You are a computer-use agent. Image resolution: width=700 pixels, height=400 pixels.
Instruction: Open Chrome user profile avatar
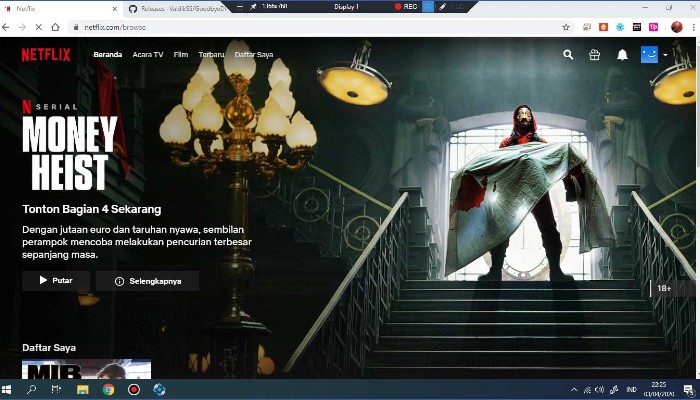[677, 27]
